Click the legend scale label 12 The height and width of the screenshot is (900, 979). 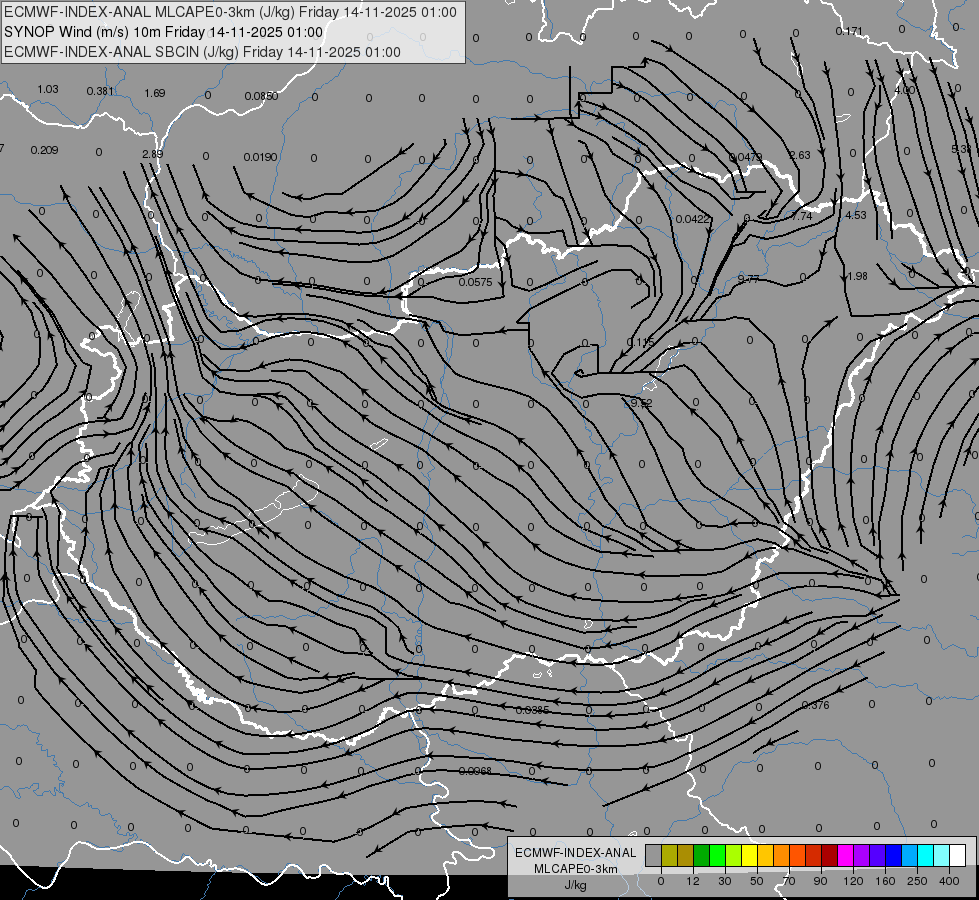(x=693, y=881)
